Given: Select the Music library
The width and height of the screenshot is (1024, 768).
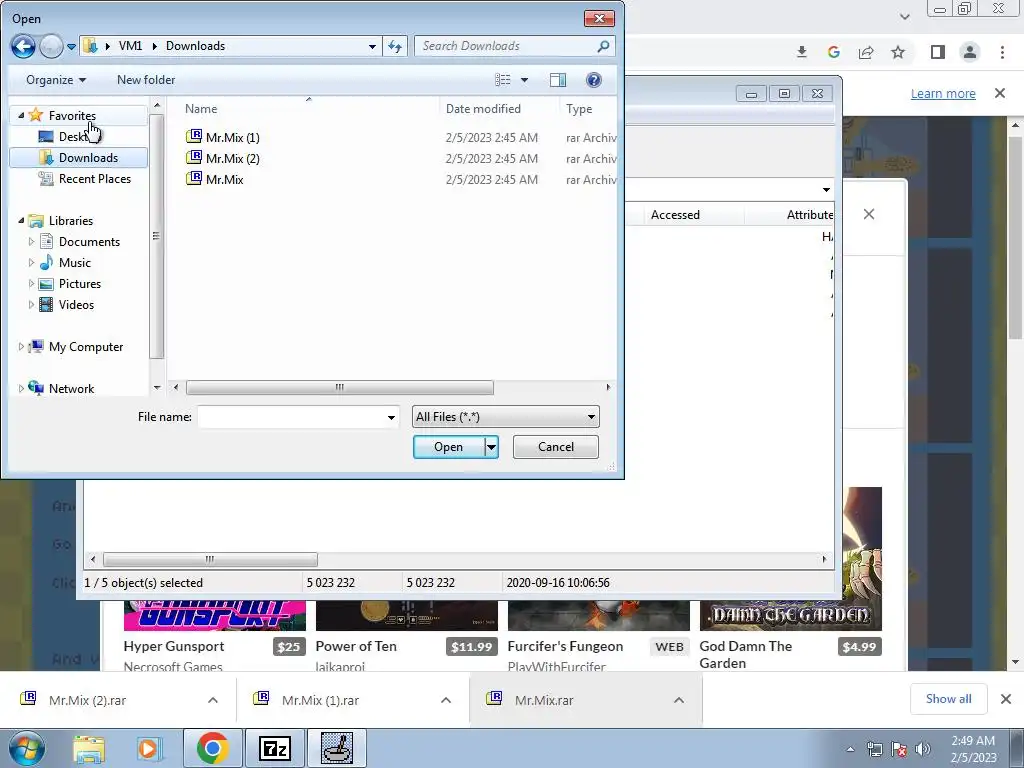Looking at the screenshot, I should [65, 263].
